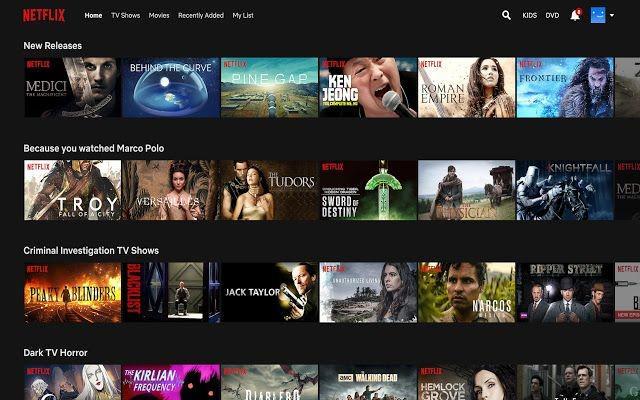Click Because you watched Marco Polo heading
The width and height of the screenshot is (640, 400).
93,148
